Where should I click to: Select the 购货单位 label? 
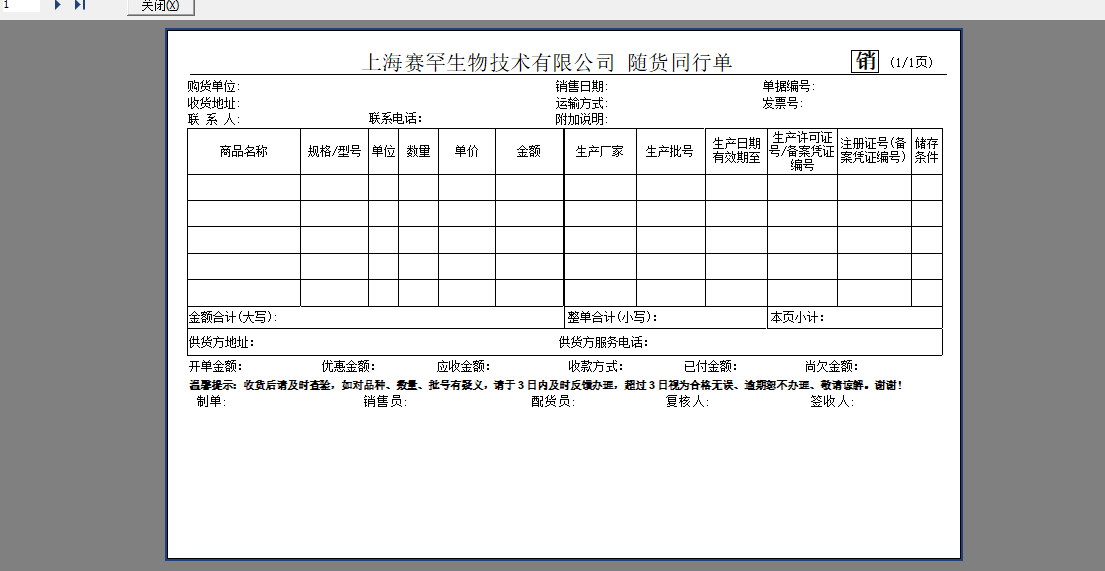[x=214, y=87]
